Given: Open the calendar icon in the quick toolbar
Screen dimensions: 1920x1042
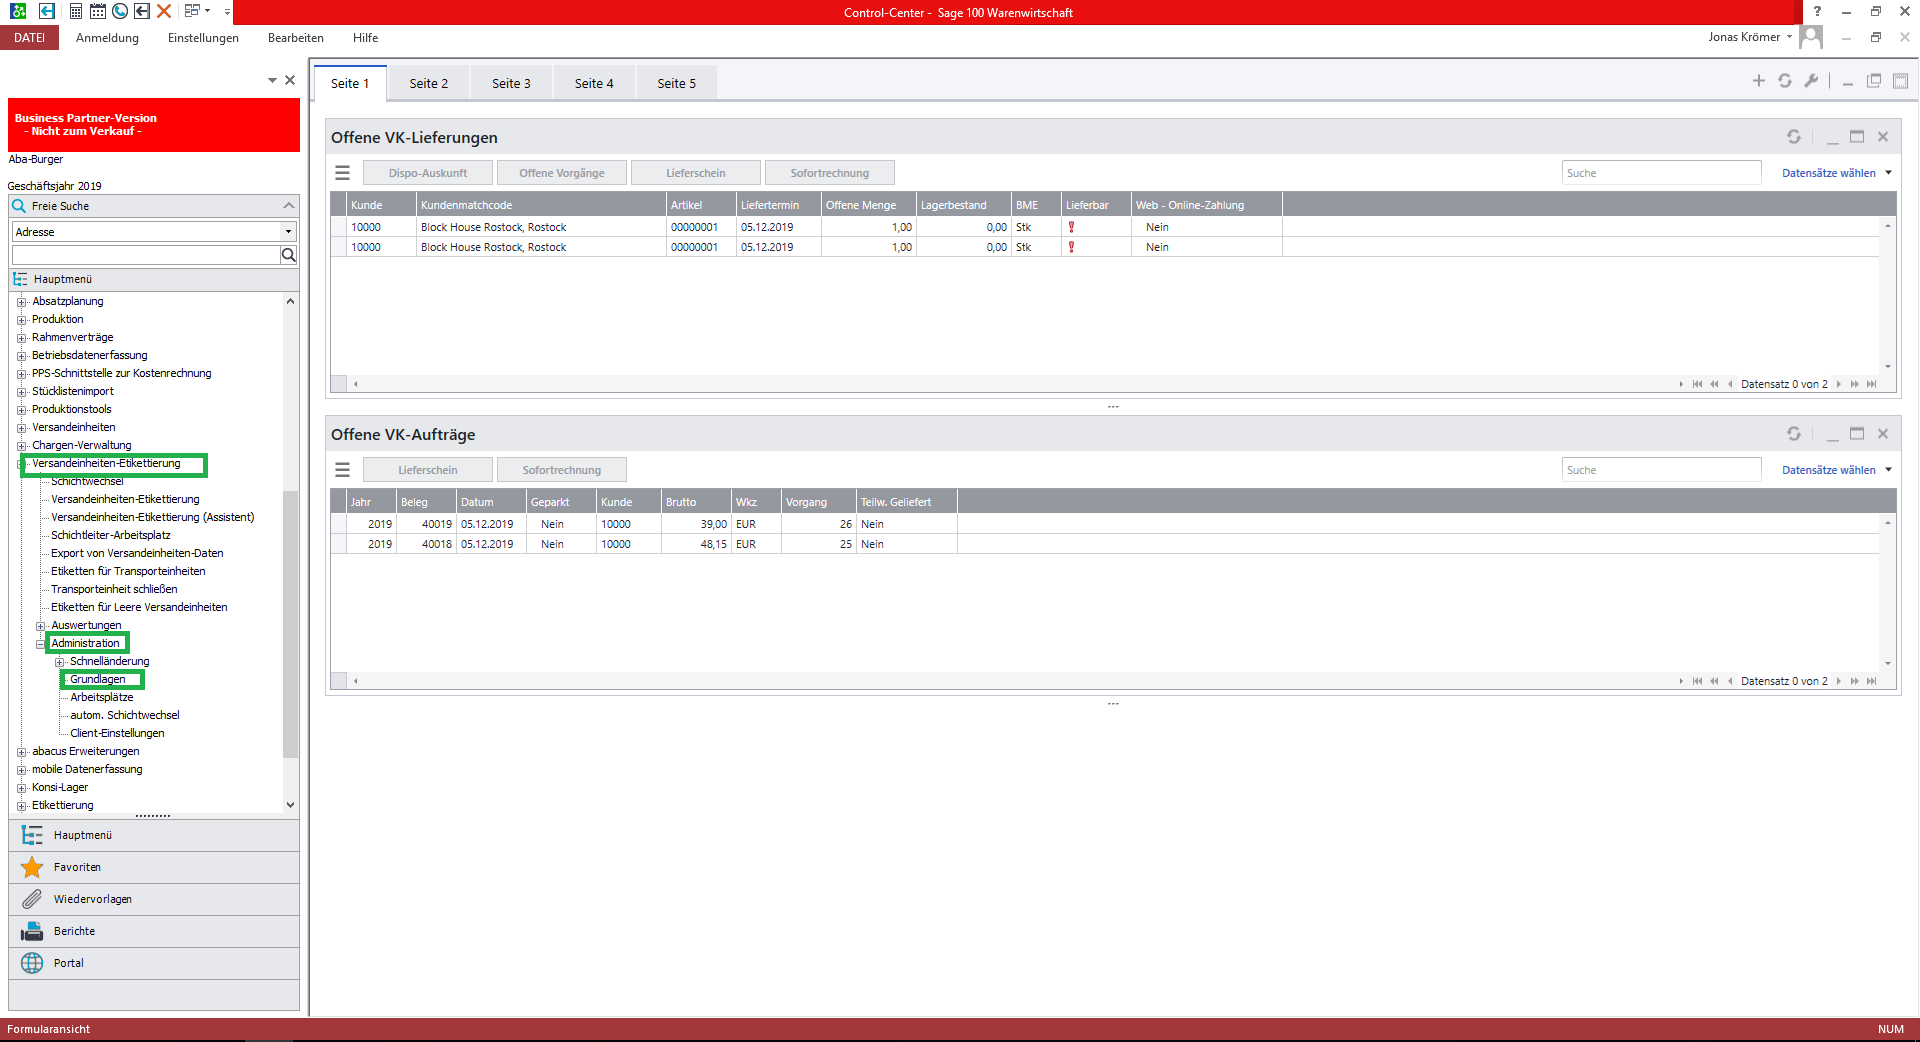Looking at the screenshot, I should 98,11.
